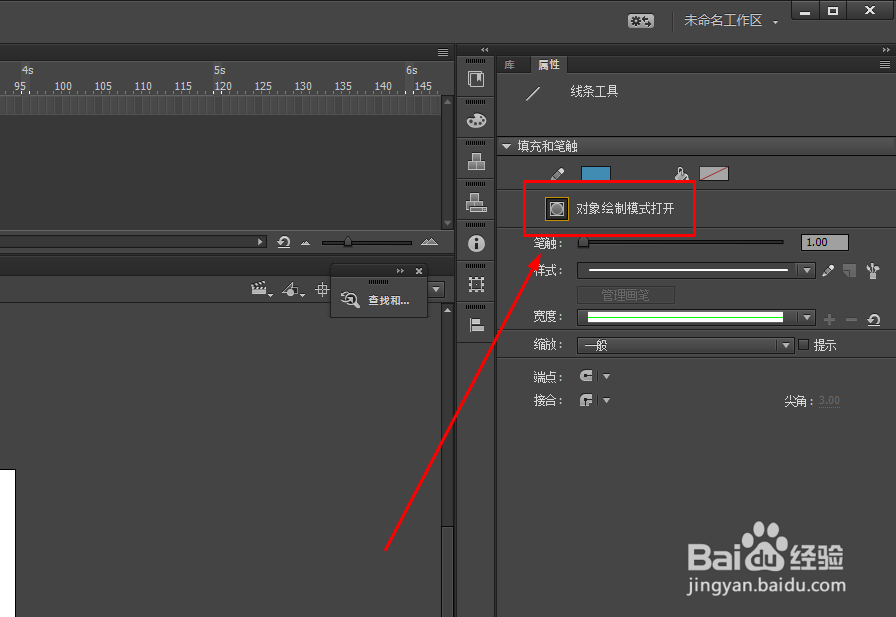The width and height of the screenshot is (896, 617).
Task: Open the brush library icon beside style
Action: point(873,270)
